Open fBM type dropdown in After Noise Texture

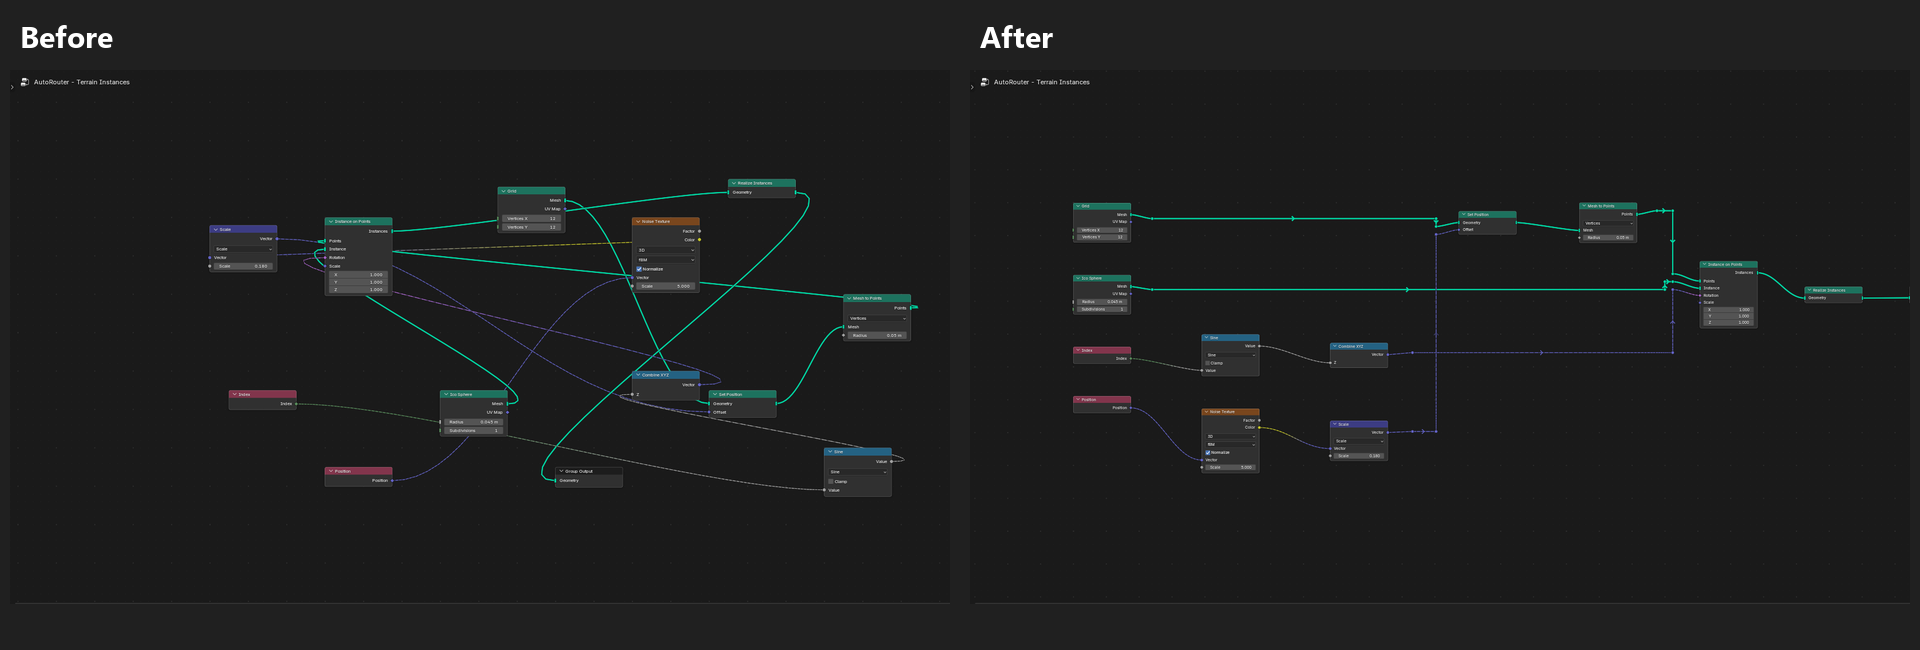(x=1230, y=444)
